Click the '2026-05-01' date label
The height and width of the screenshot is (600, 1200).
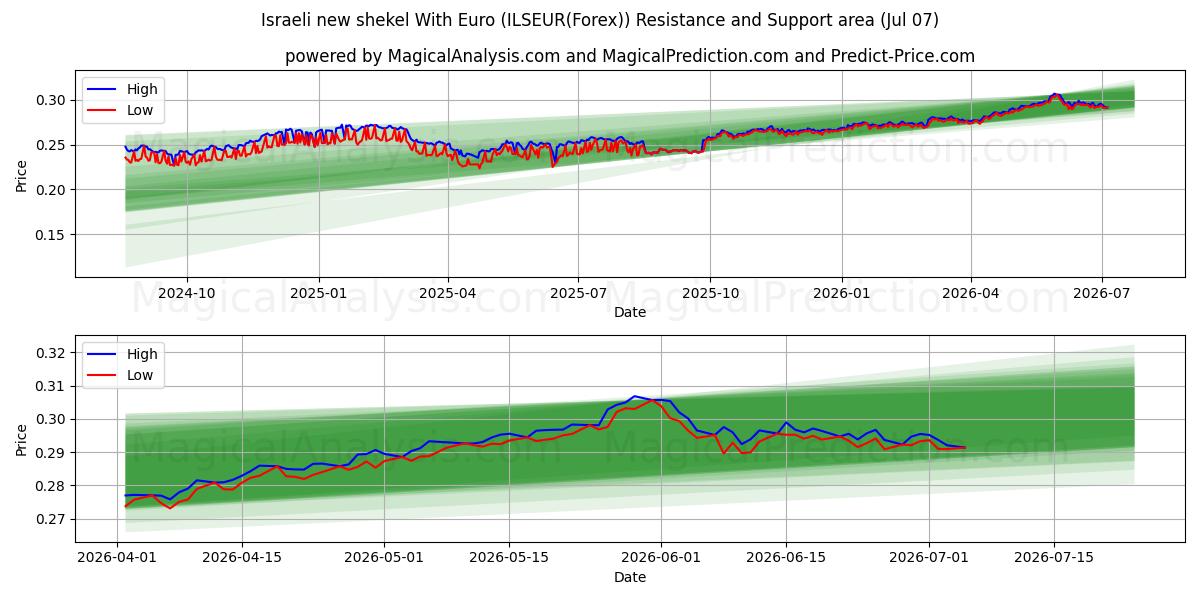click(x=384, y=558)
